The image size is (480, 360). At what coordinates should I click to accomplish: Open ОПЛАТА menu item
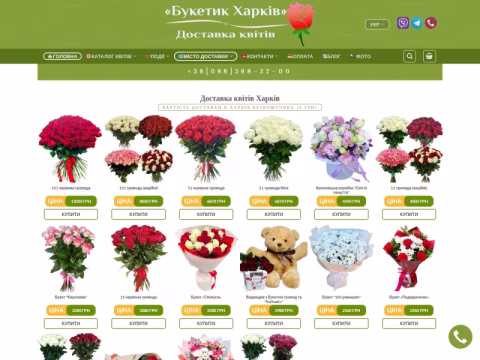(300, 56)
